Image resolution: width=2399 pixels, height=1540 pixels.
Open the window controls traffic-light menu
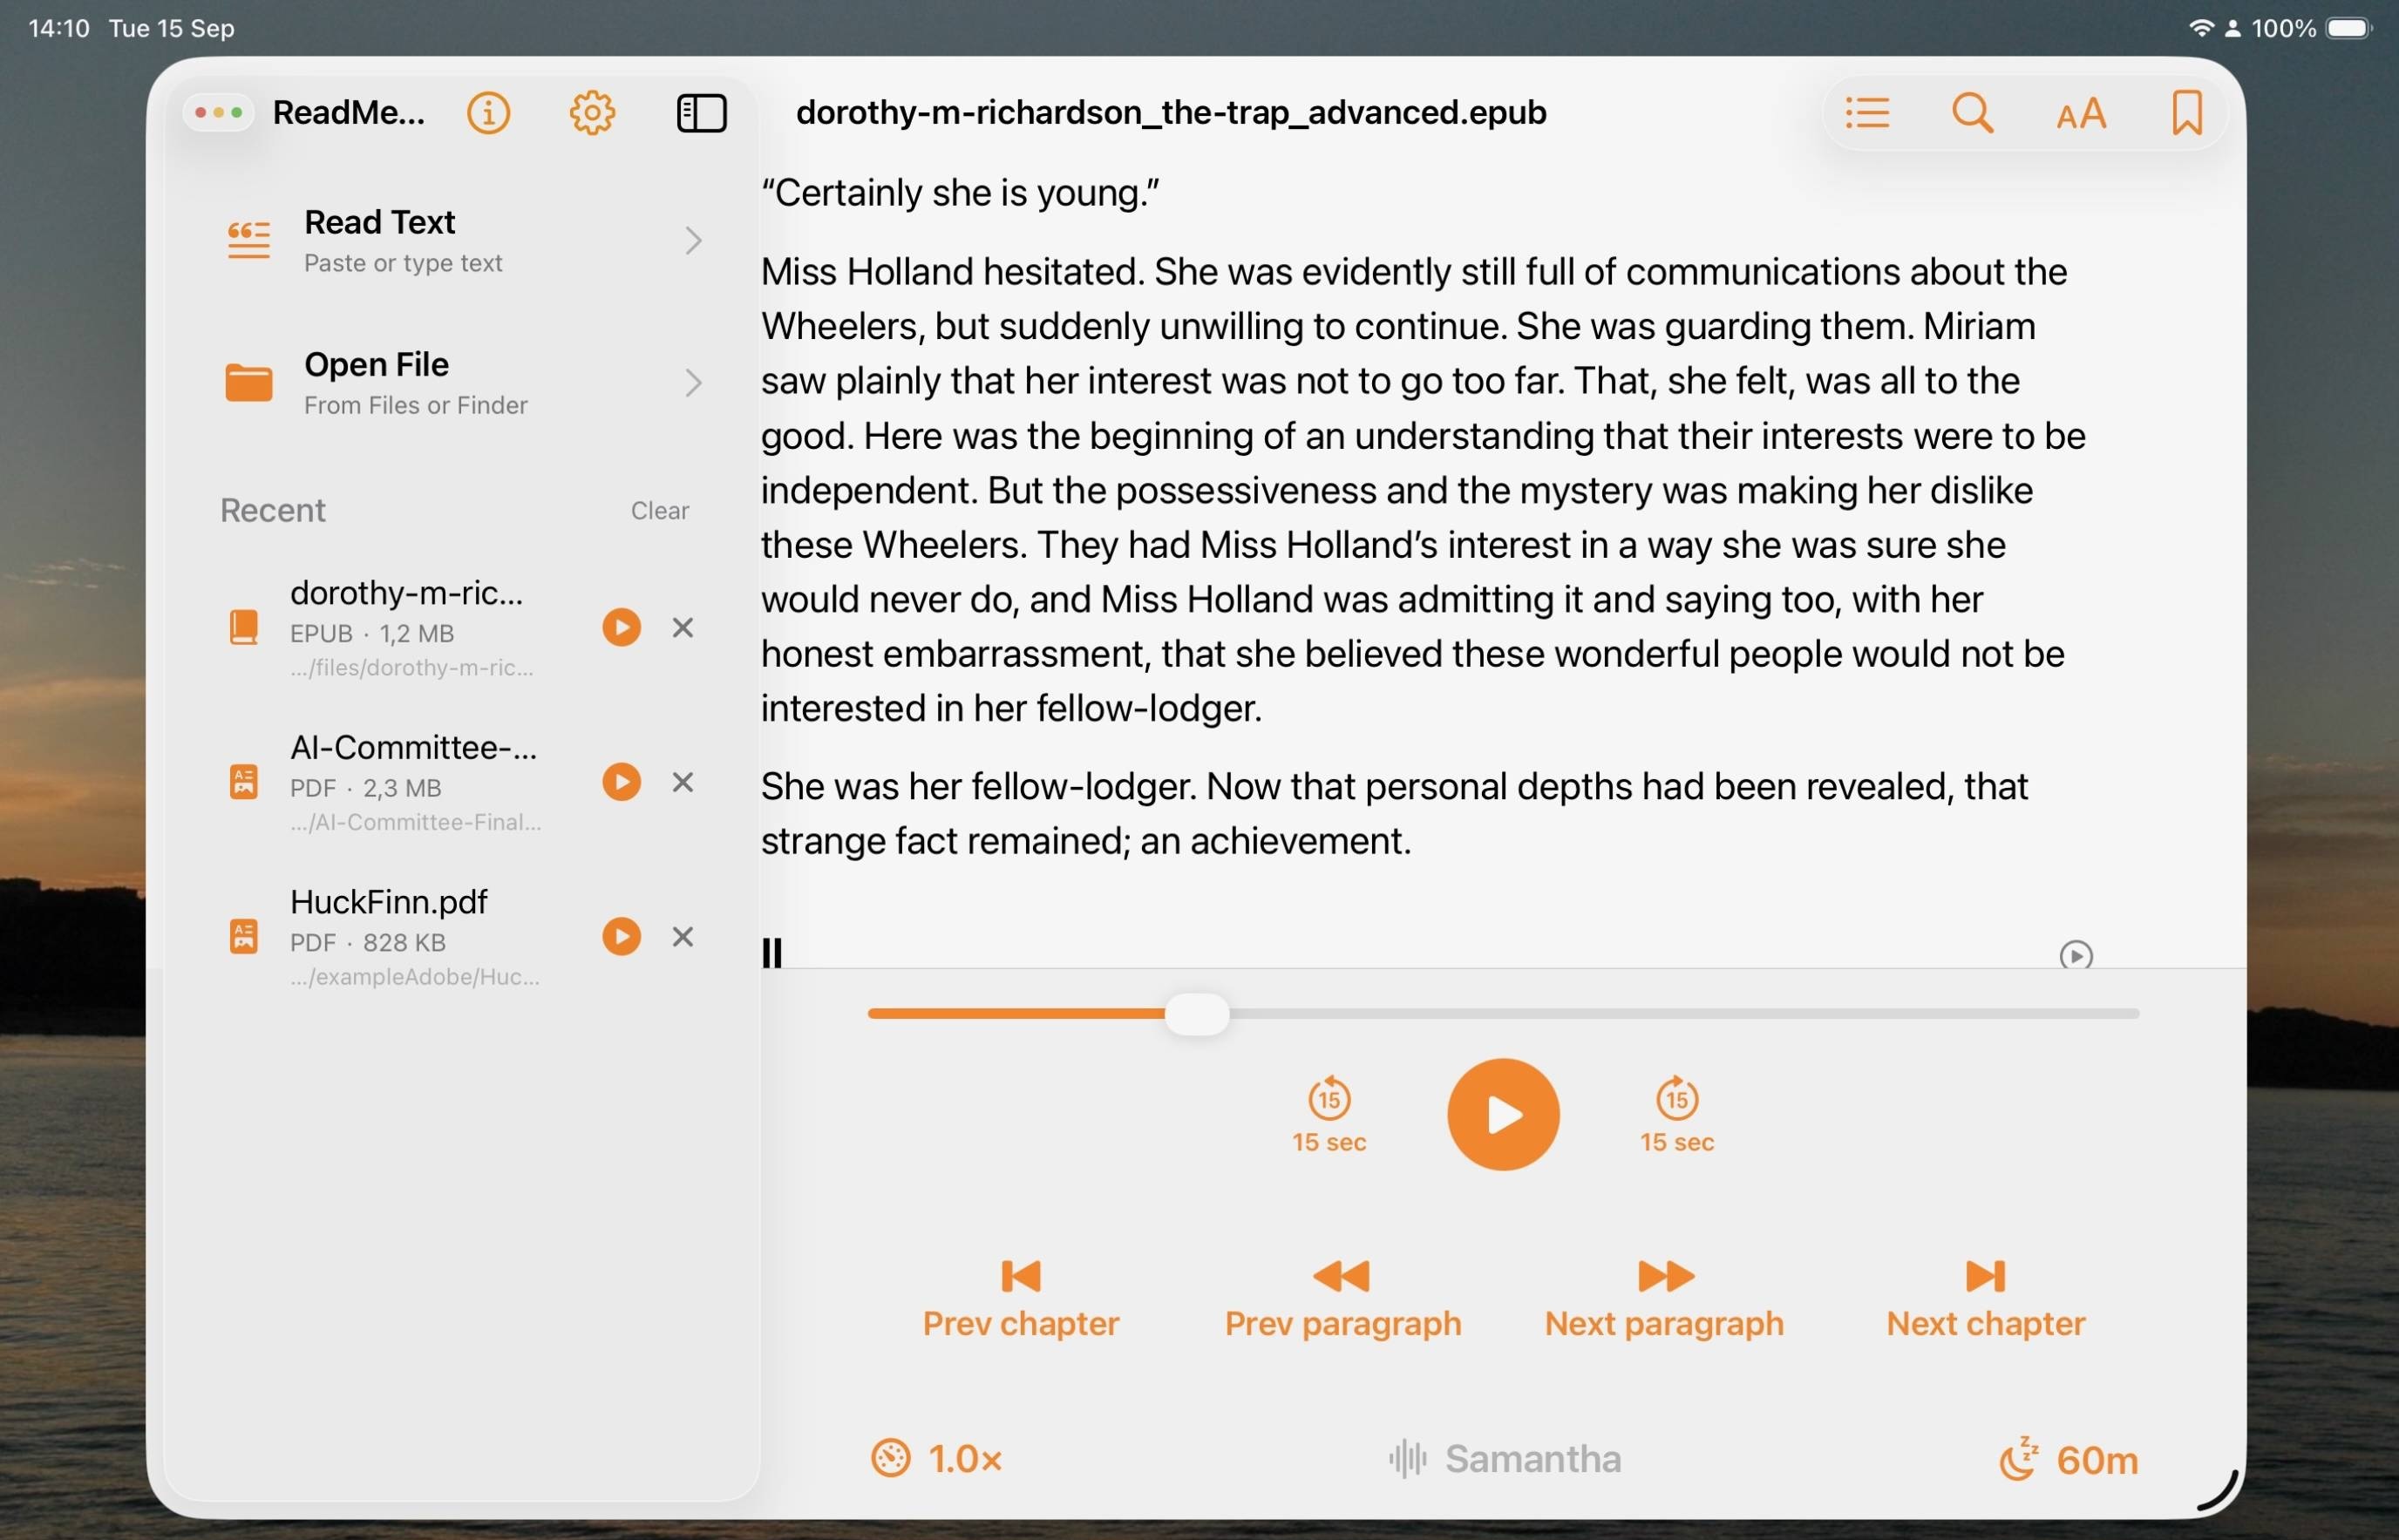[x=219, y=113]
